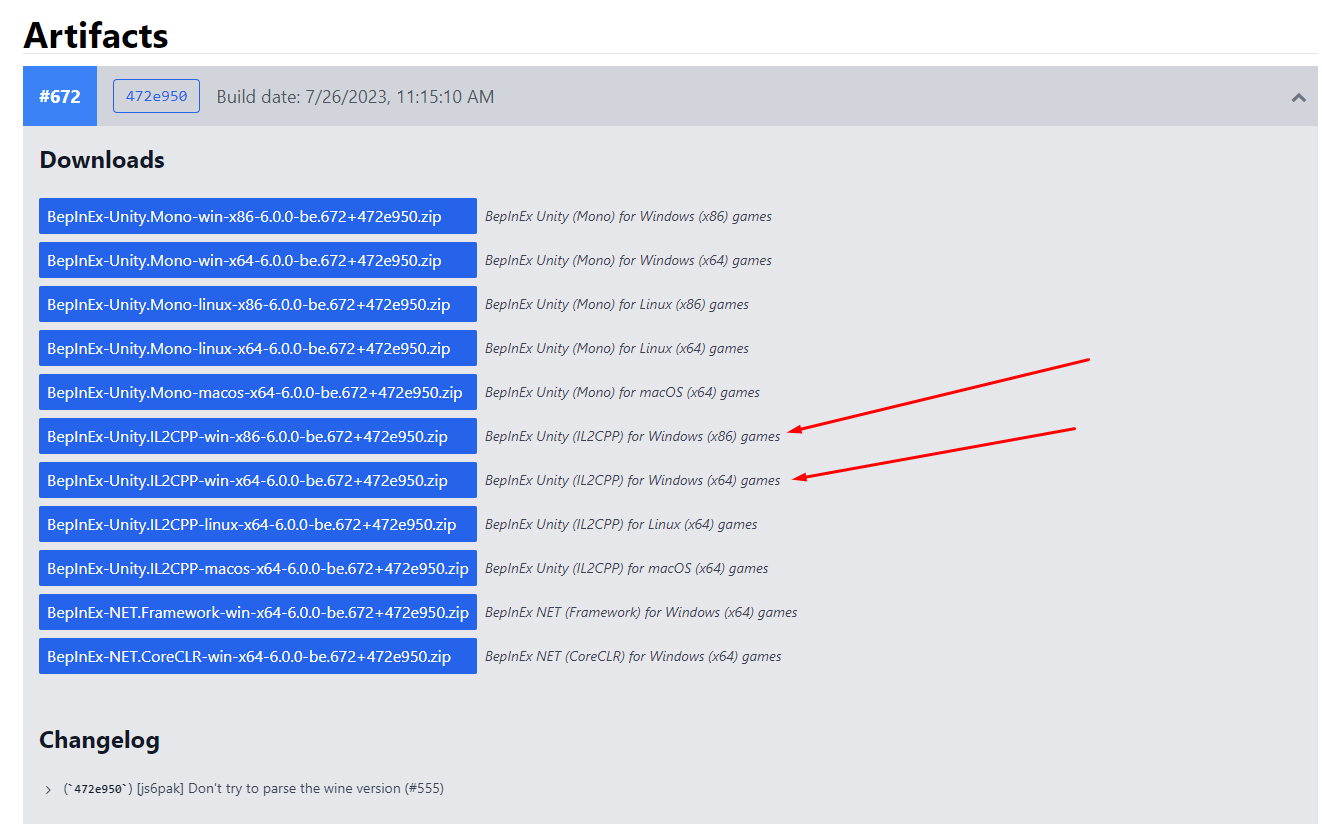Download BepInEx-Unity.IL2CPP-linux-x64 zip

[x=258, y=524]
